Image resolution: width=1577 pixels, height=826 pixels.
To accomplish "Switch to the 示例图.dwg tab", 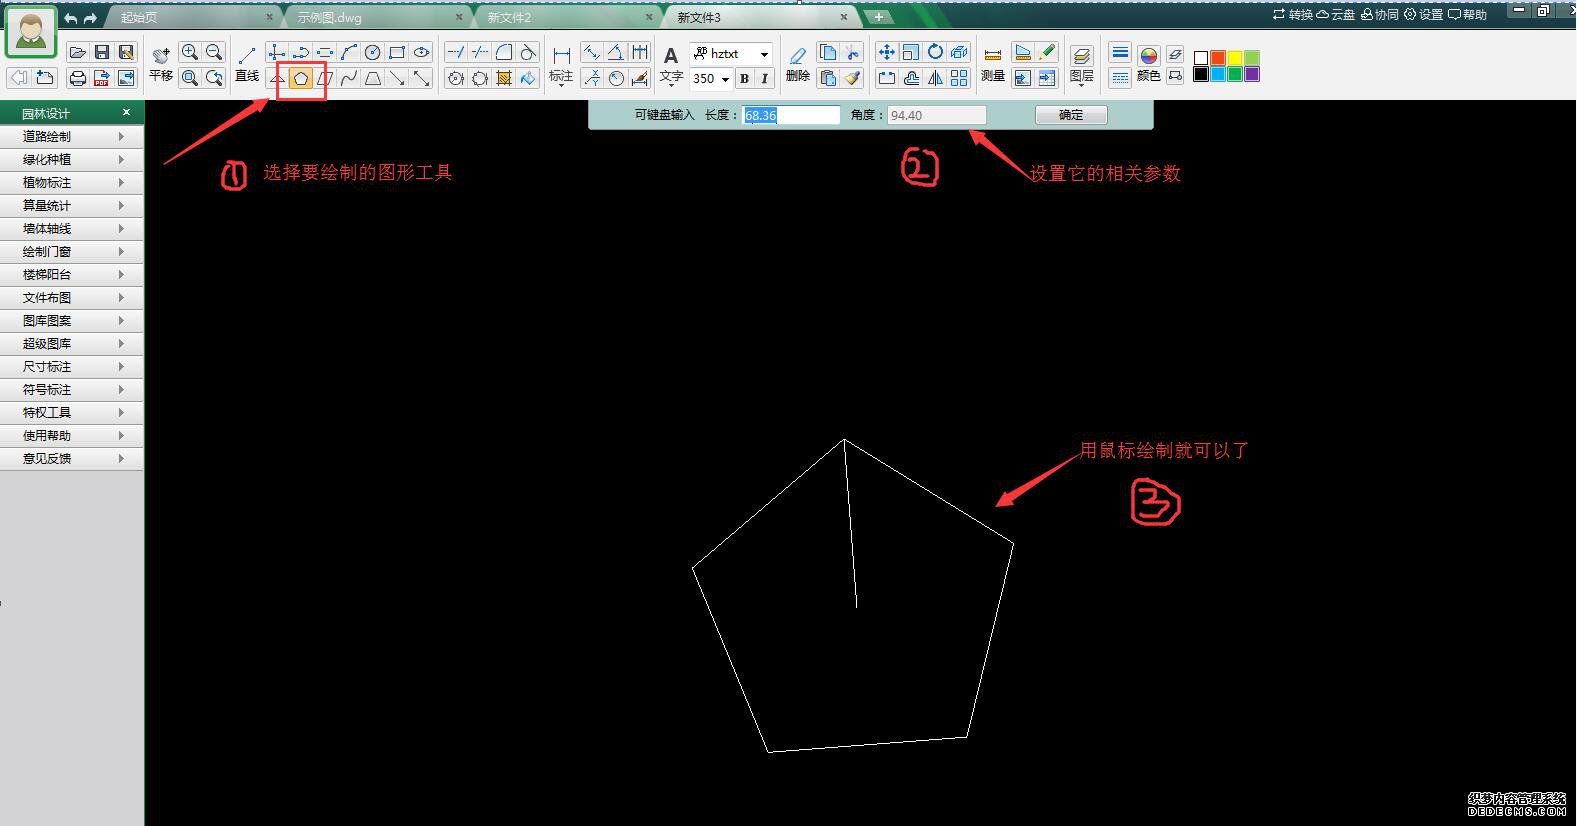I will click(x=377, y=17).
